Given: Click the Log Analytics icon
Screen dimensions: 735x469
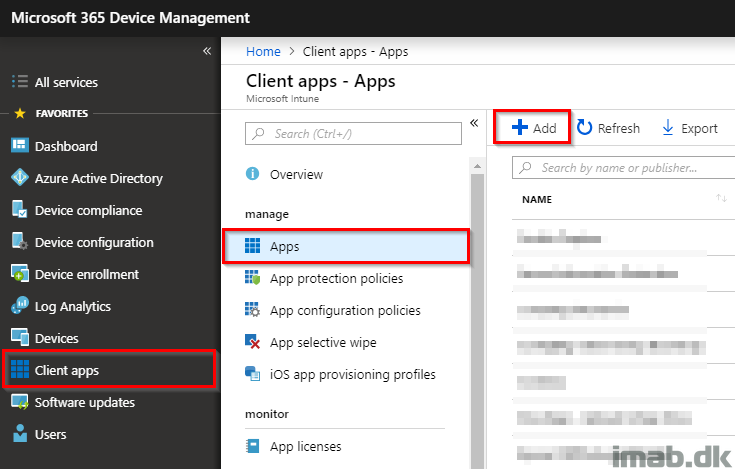Looking at the screenshot, I should pyautogui.click(x=20, y=305).
